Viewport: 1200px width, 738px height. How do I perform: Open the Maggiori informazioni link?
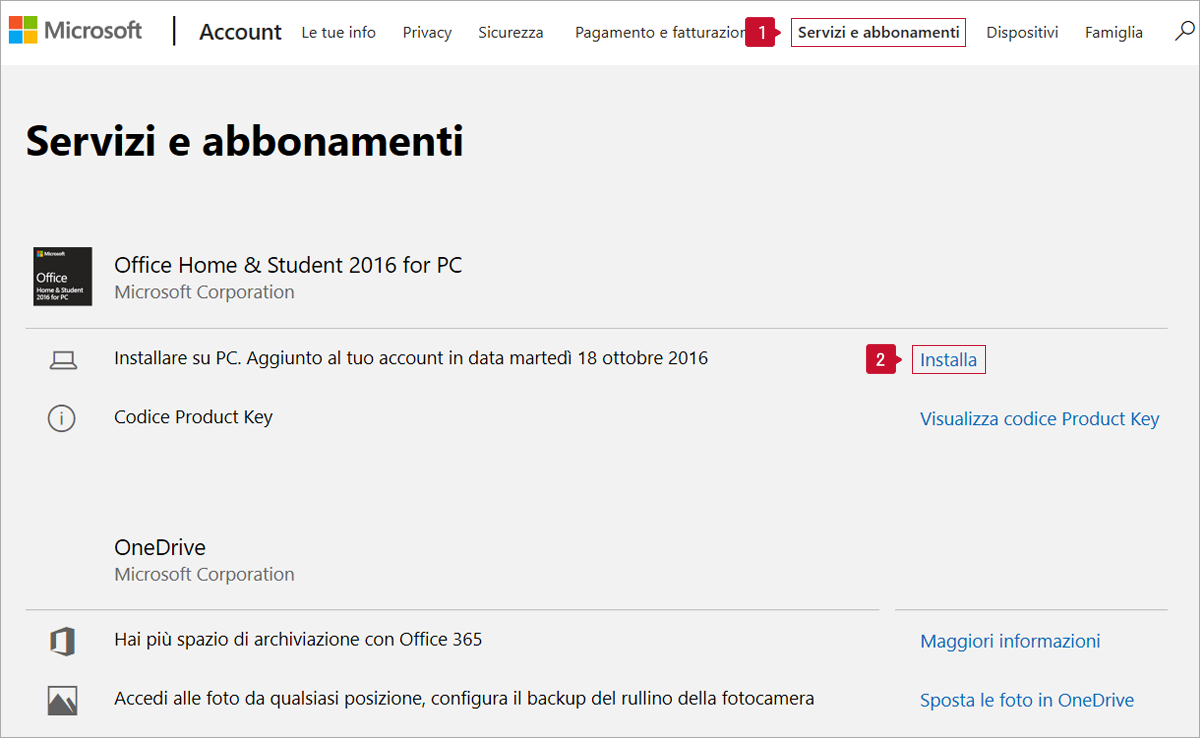[1010, 641]
